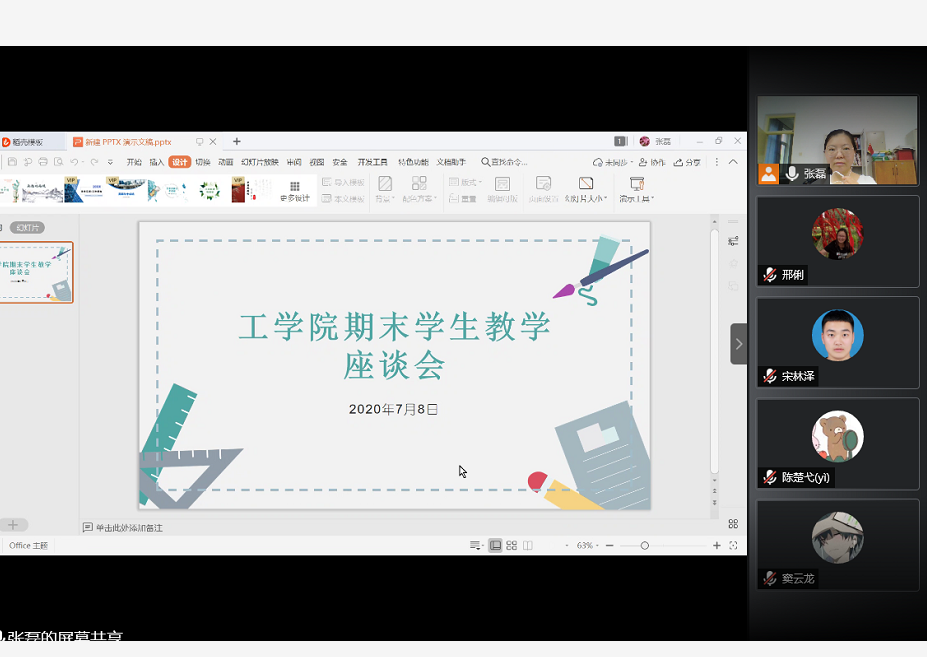Viewport: 927px width, 657px height.
Task: Click the print icon in quick toolbar
Action: [x=42, y=162]
